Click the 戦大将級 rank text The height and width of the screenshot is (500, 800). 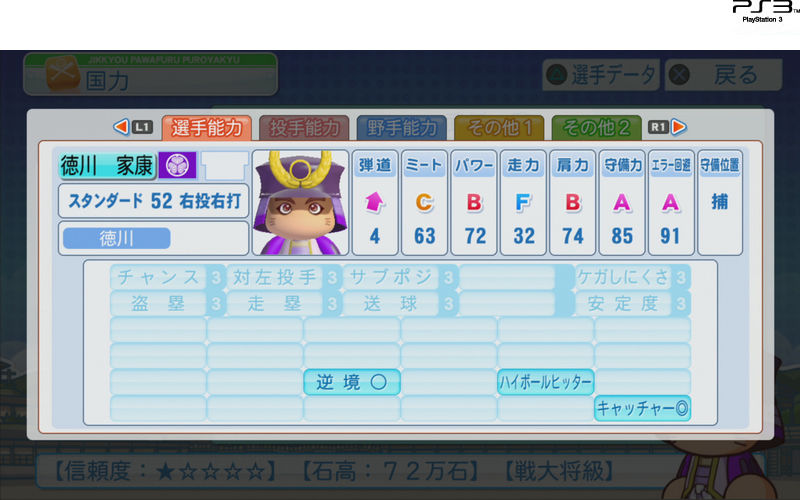click(559, 471)
